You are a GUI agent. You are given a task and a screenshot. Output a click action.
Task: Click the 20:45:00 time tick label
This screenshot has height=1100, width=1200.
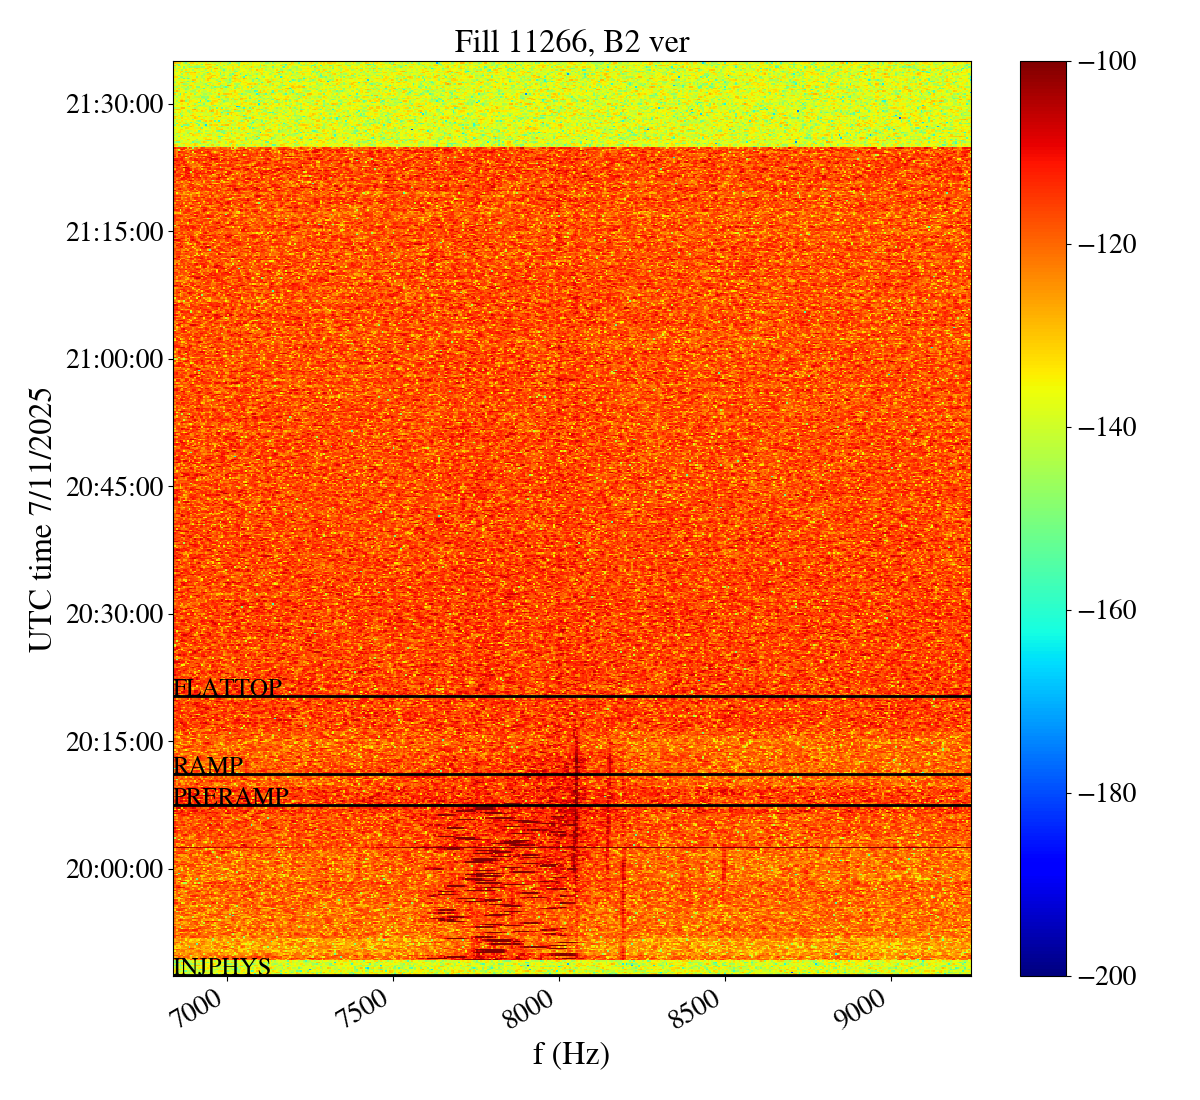[x=114, y=487]
